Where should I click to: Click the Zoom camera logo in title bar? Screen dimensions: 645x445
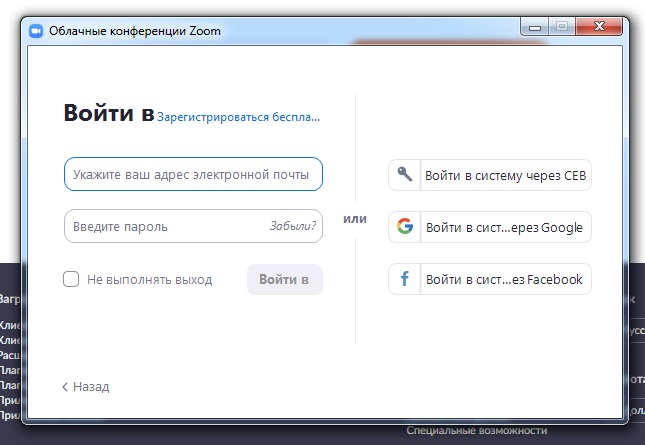coord(36,31)
